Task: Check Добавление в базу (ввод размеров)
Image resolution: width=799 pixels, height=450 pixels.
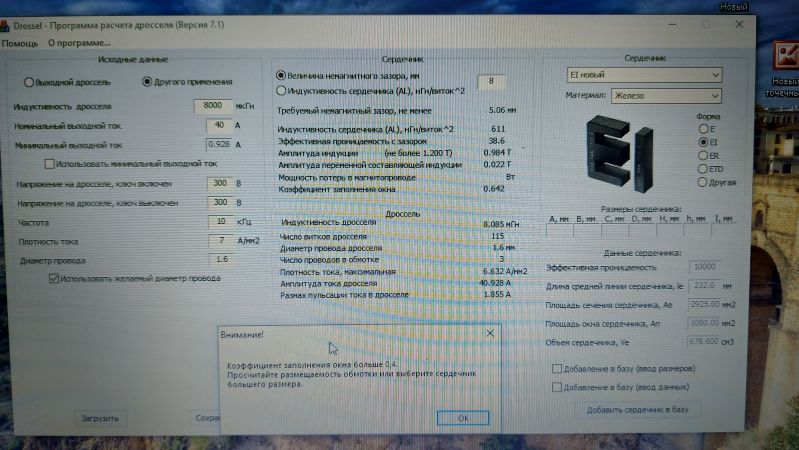Action: click(x=557, y=368)
